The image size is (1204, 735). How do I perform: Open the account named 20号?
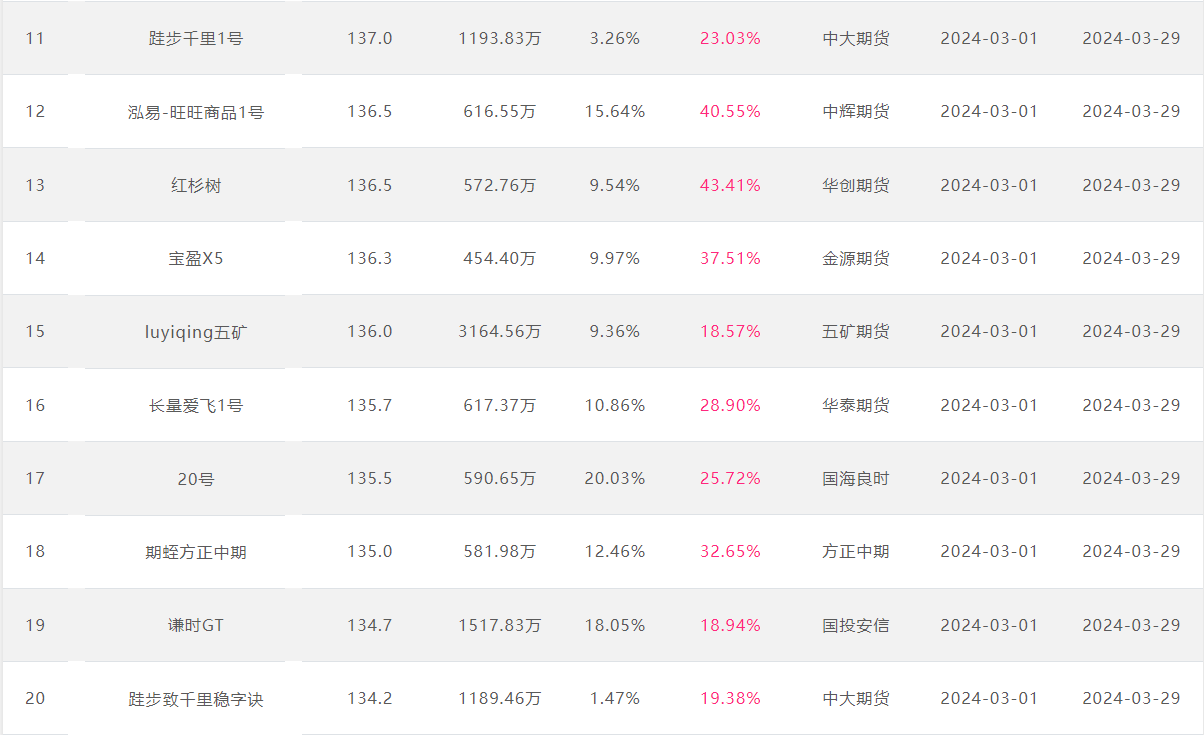point(195,479)
